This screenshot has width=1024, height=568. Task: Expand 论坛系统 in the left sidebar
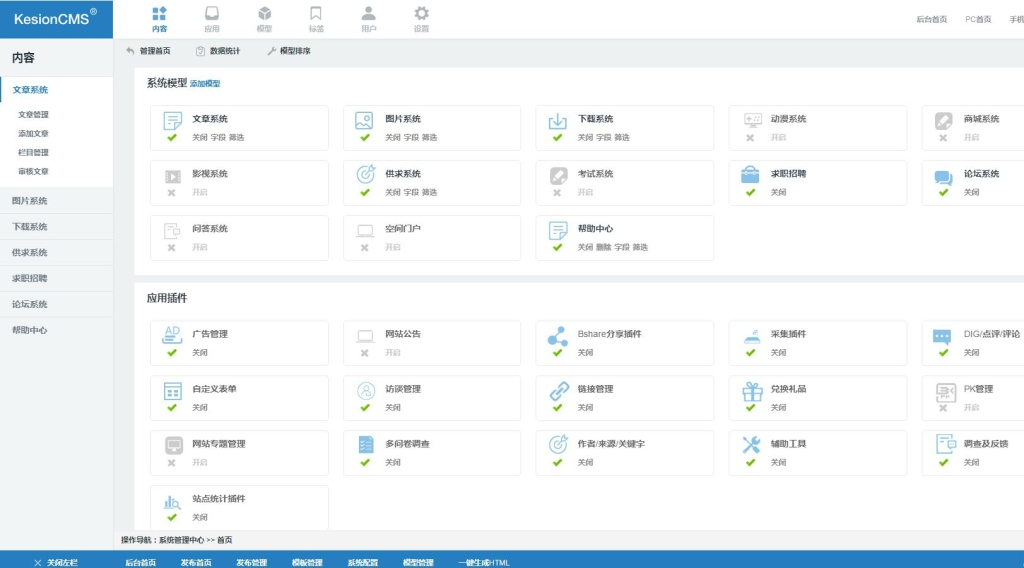[56, 304]
